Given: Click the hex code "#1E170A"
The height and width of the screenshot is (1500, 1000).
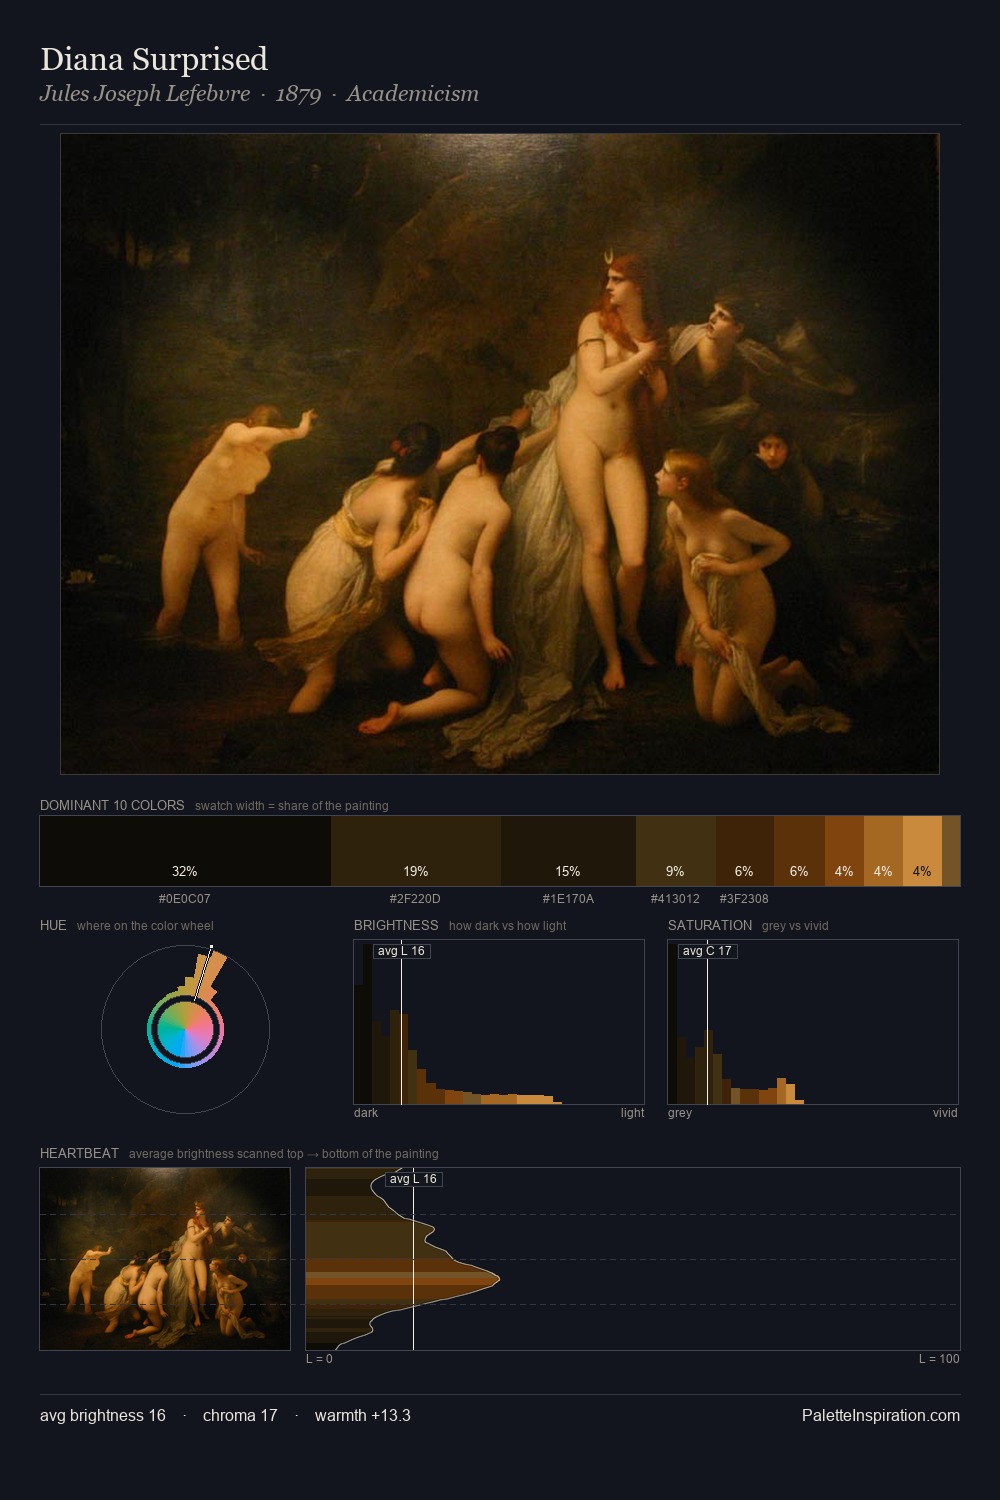Looking at the screenshot, I should [568, 899].
